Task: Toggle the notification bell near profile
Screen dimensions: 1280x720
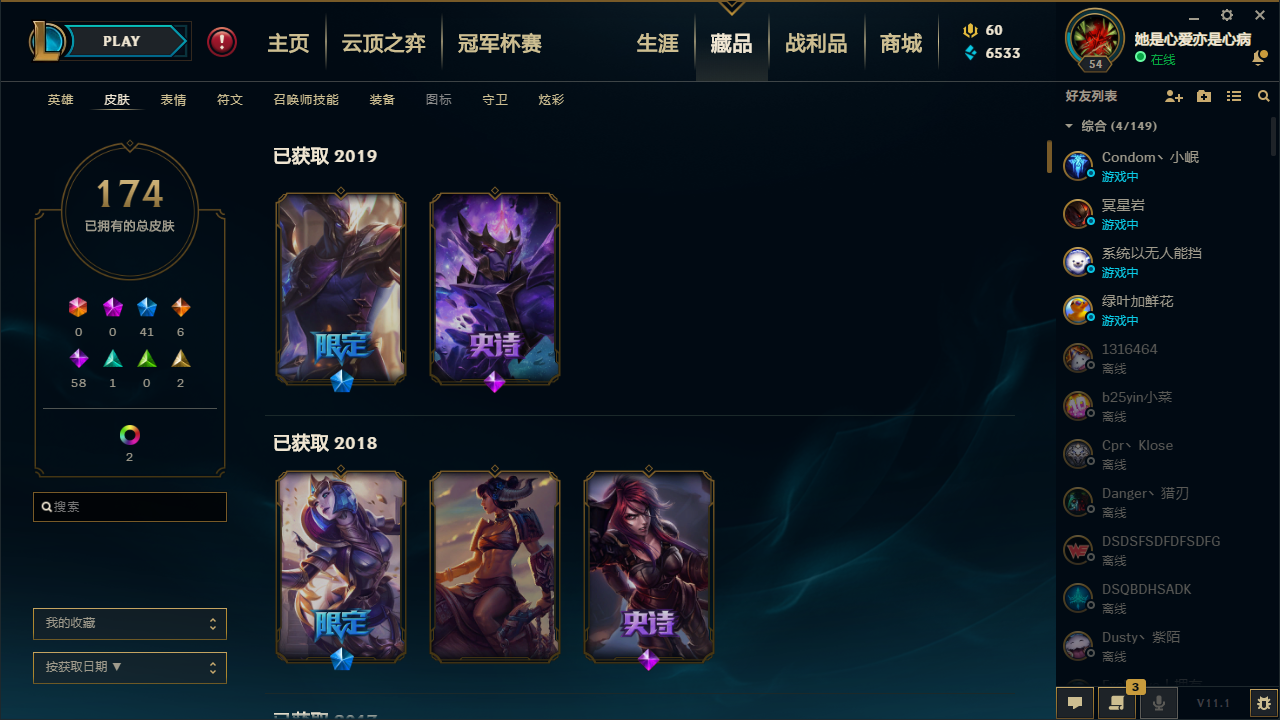Action: click(x=1258, y=59)
